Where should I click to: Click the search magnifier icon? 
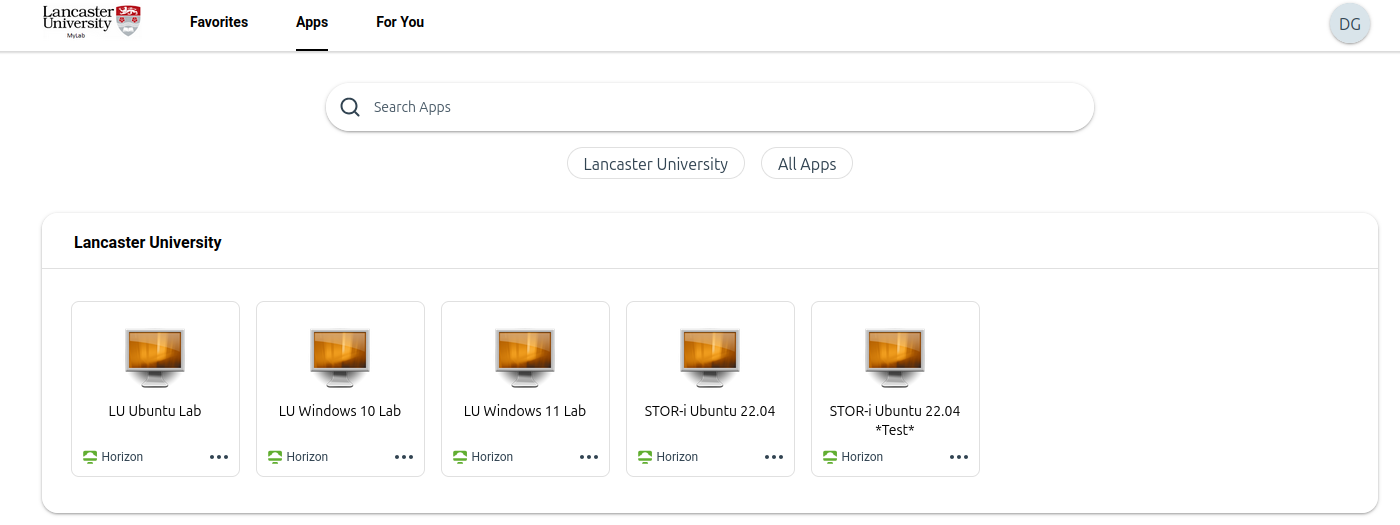pyautogui.click(x=350, y=107)
